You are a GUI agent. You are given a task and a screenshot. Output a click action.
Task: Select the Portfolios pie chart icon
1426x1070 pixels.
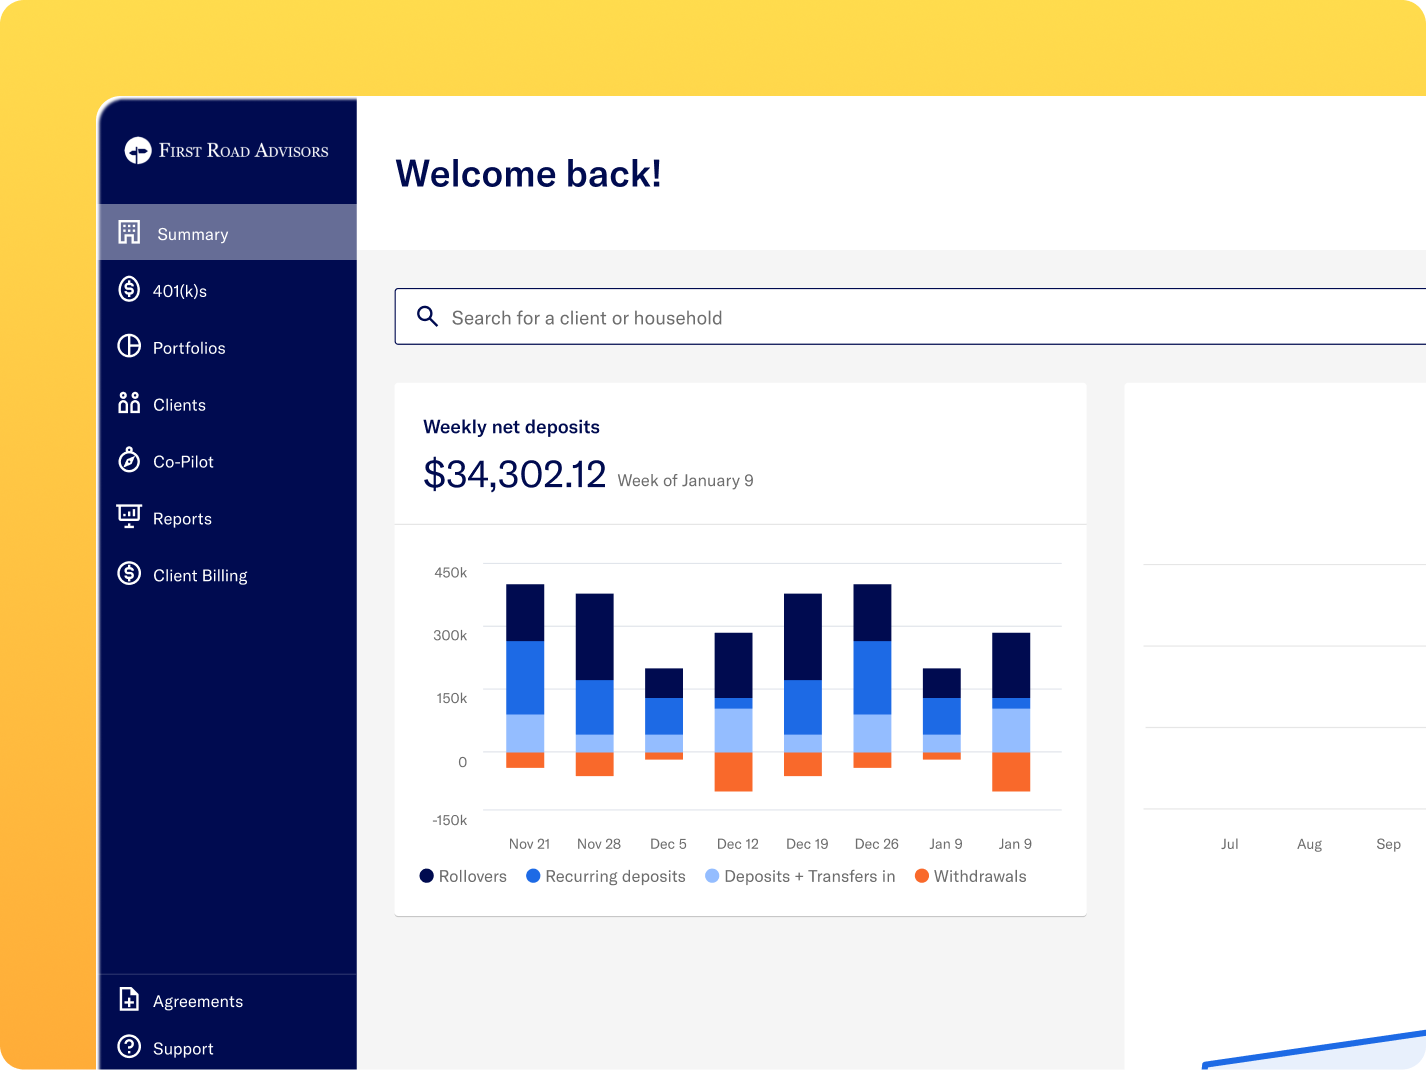coord(129,346)
